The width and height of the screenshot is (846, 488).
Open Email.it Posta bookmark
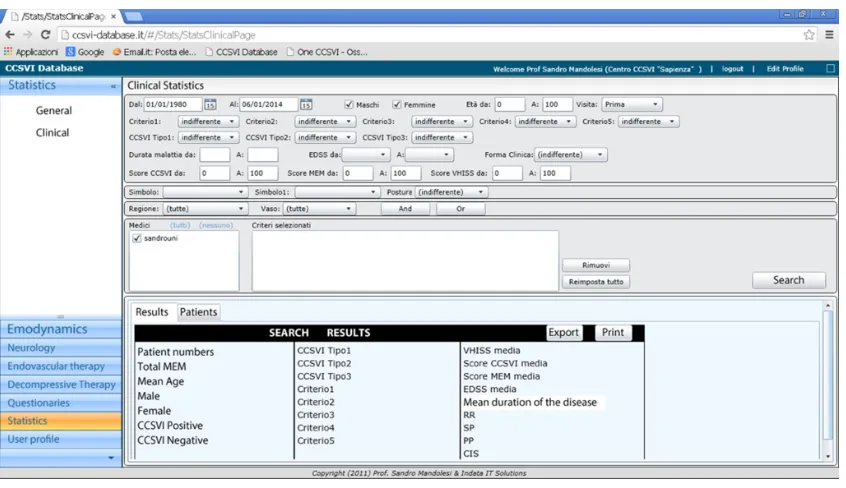tap(154, 52)
